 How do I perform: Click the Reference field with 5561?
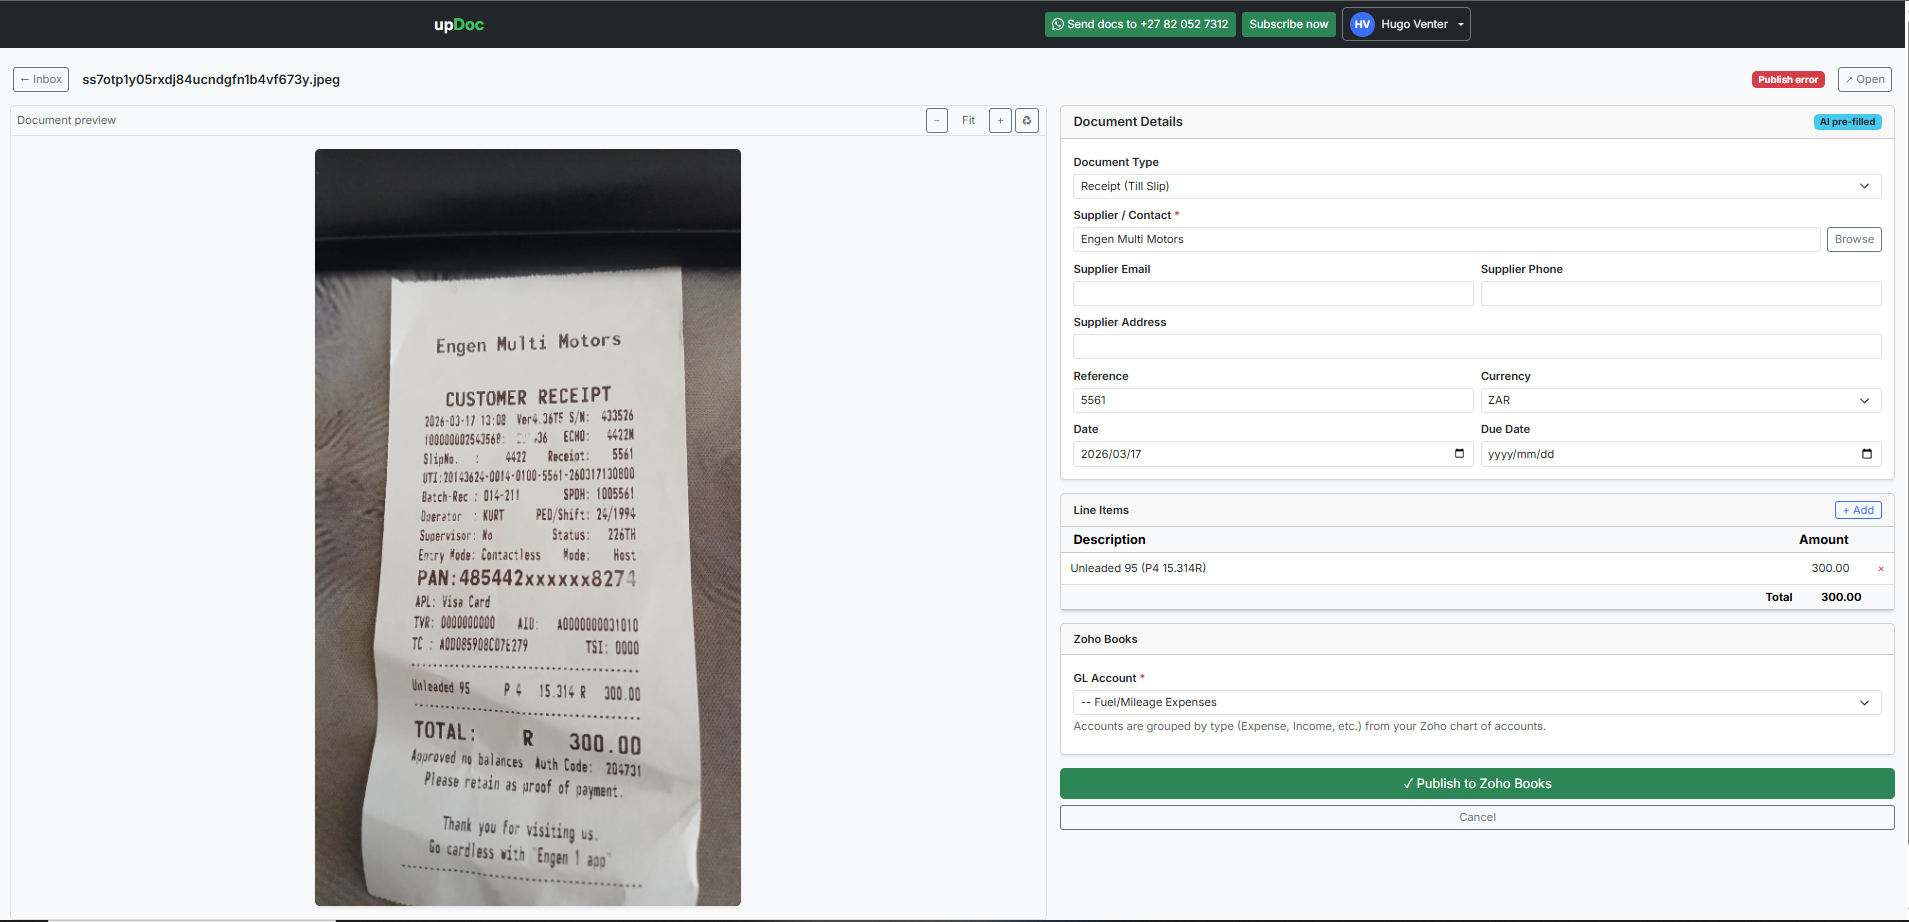click(1273, 400)
